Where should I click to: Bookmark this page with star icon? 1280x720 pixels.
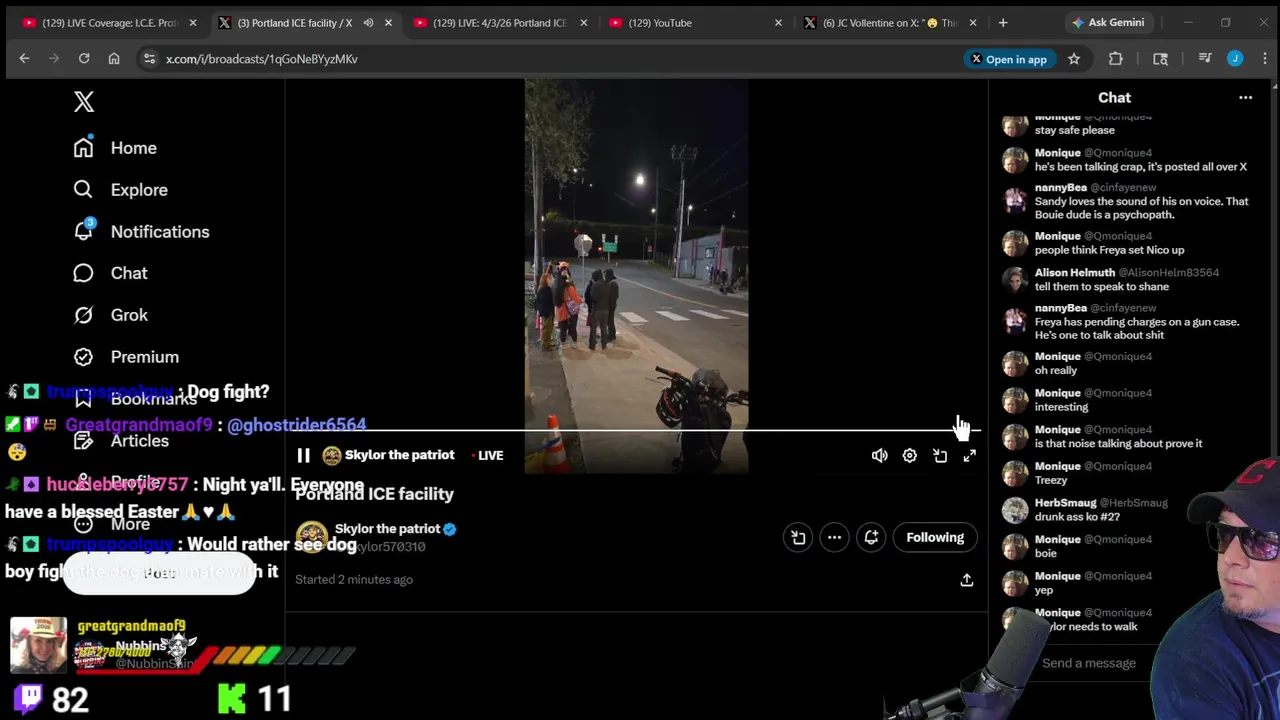point(1074,59)
